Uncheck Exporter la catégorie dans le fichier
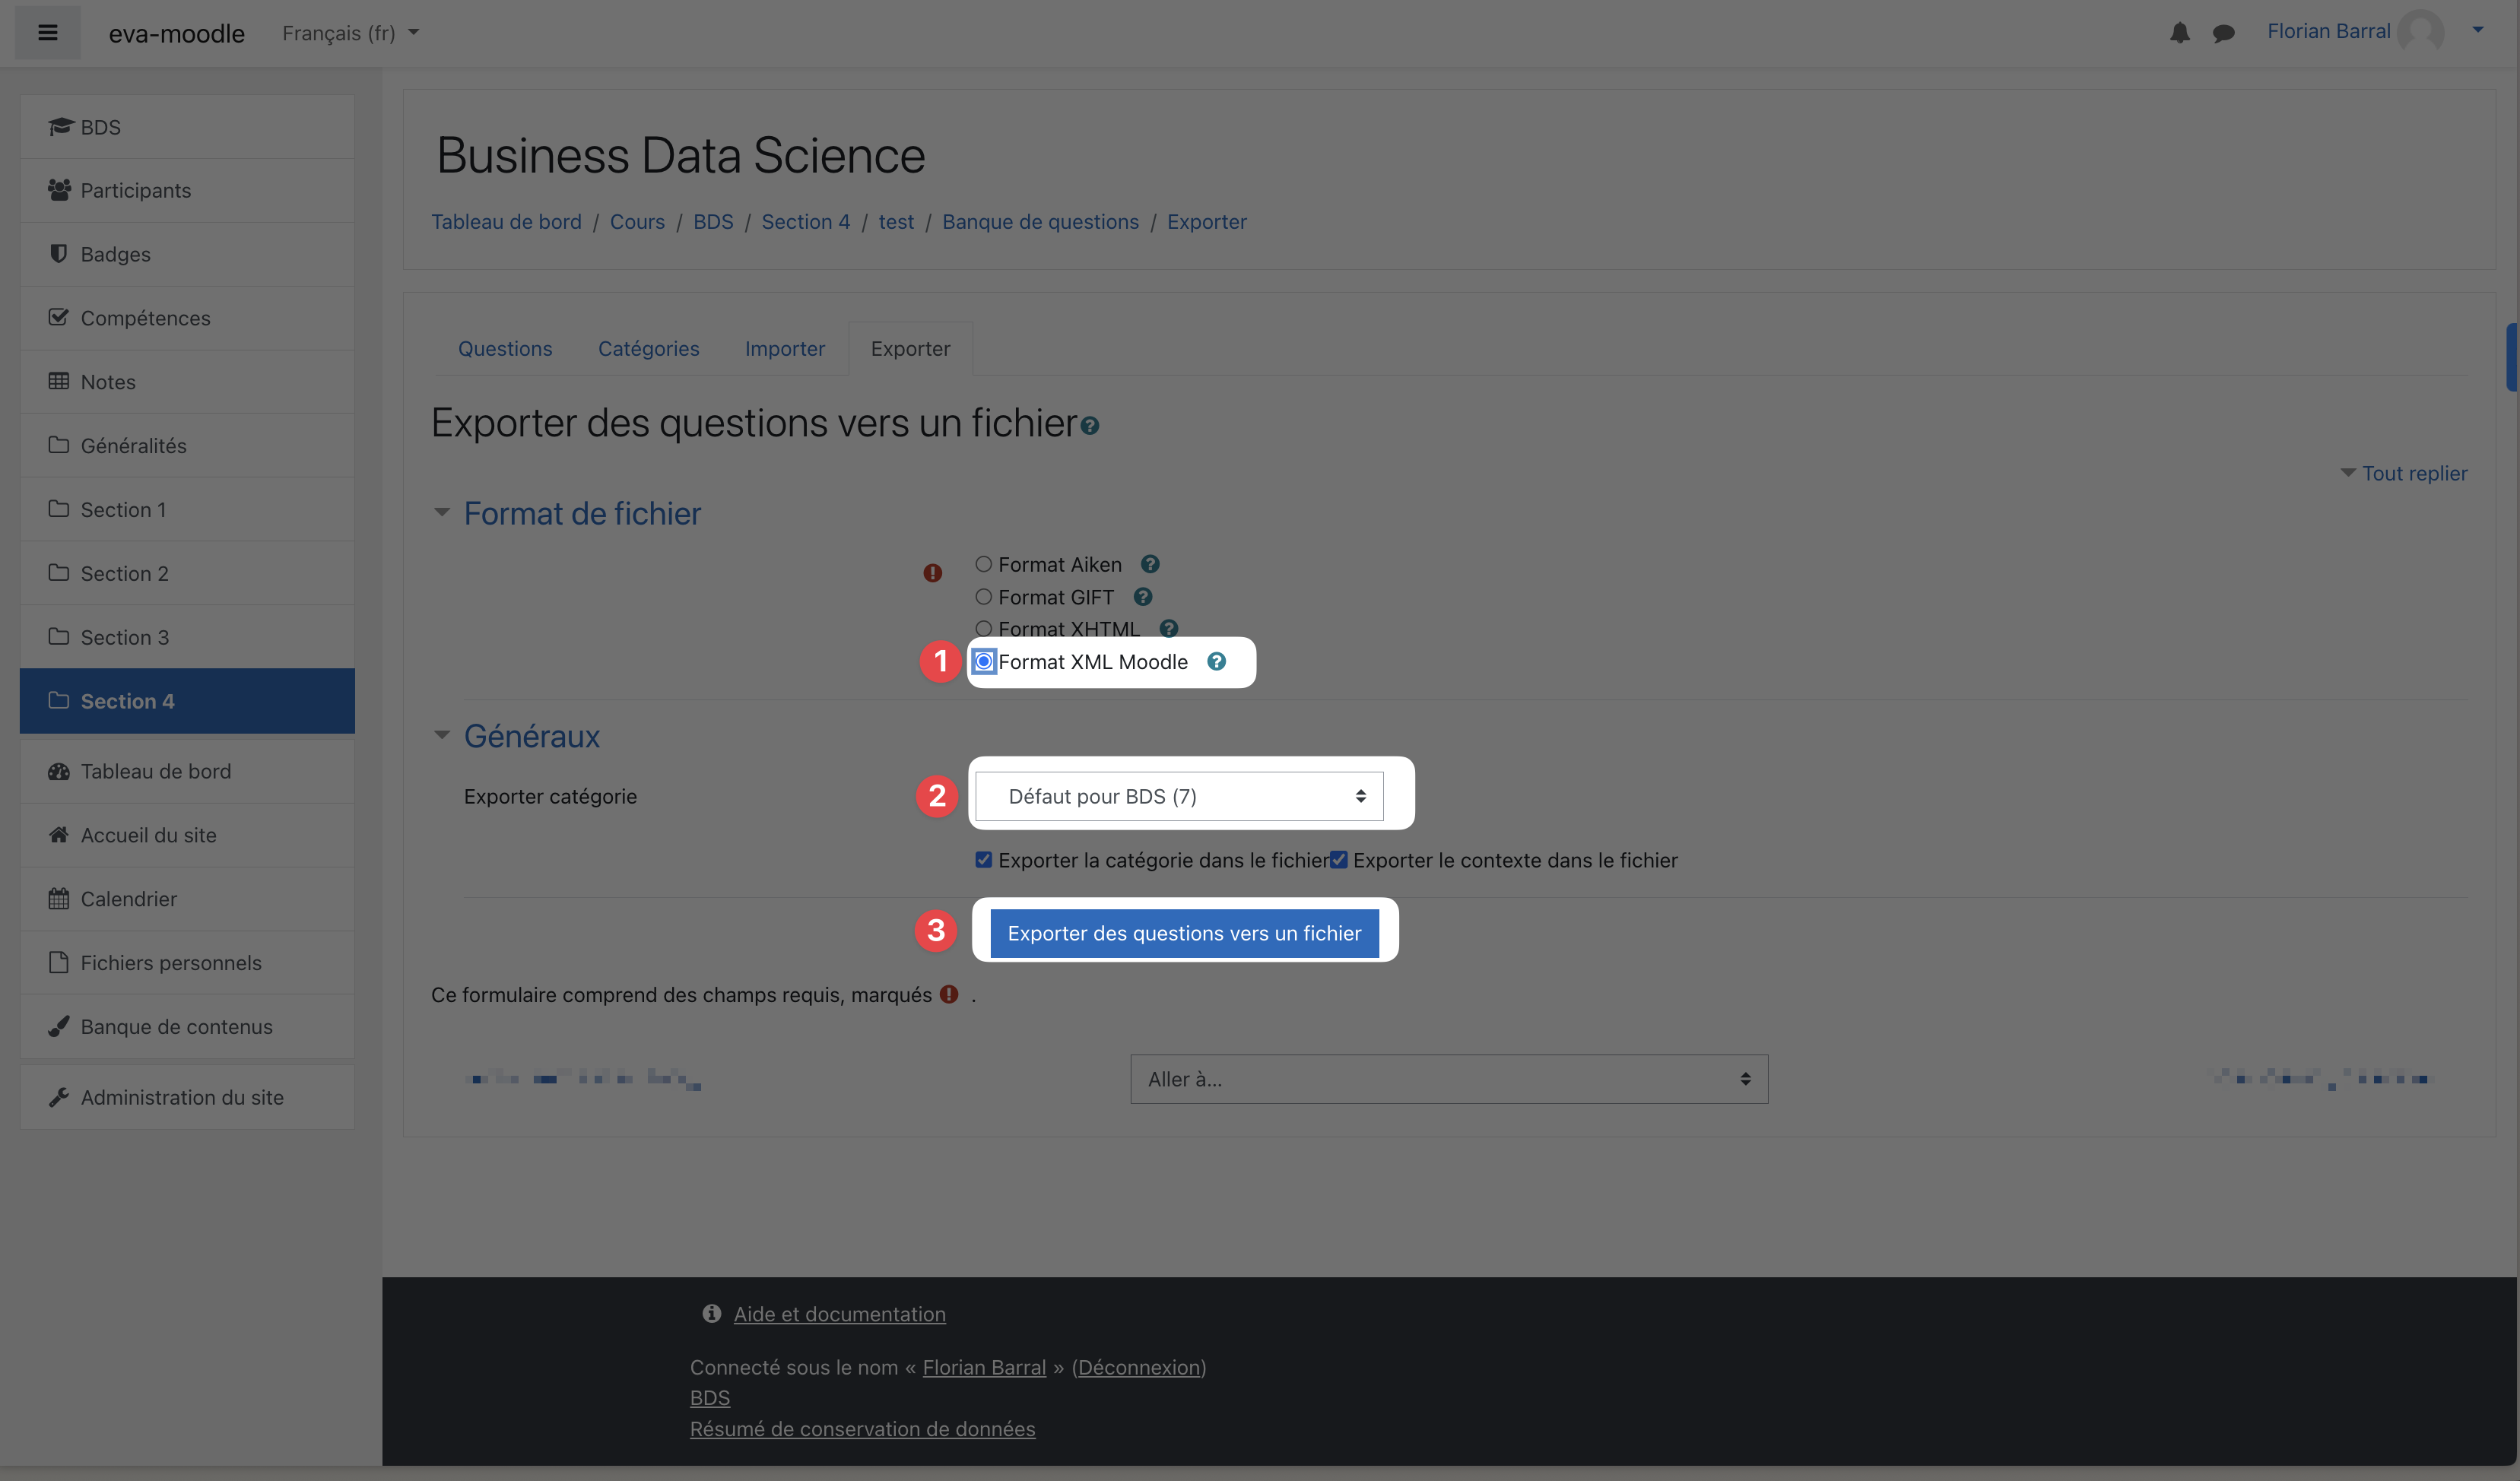This screenshot has width=2520, height=1481. point(984,860)
